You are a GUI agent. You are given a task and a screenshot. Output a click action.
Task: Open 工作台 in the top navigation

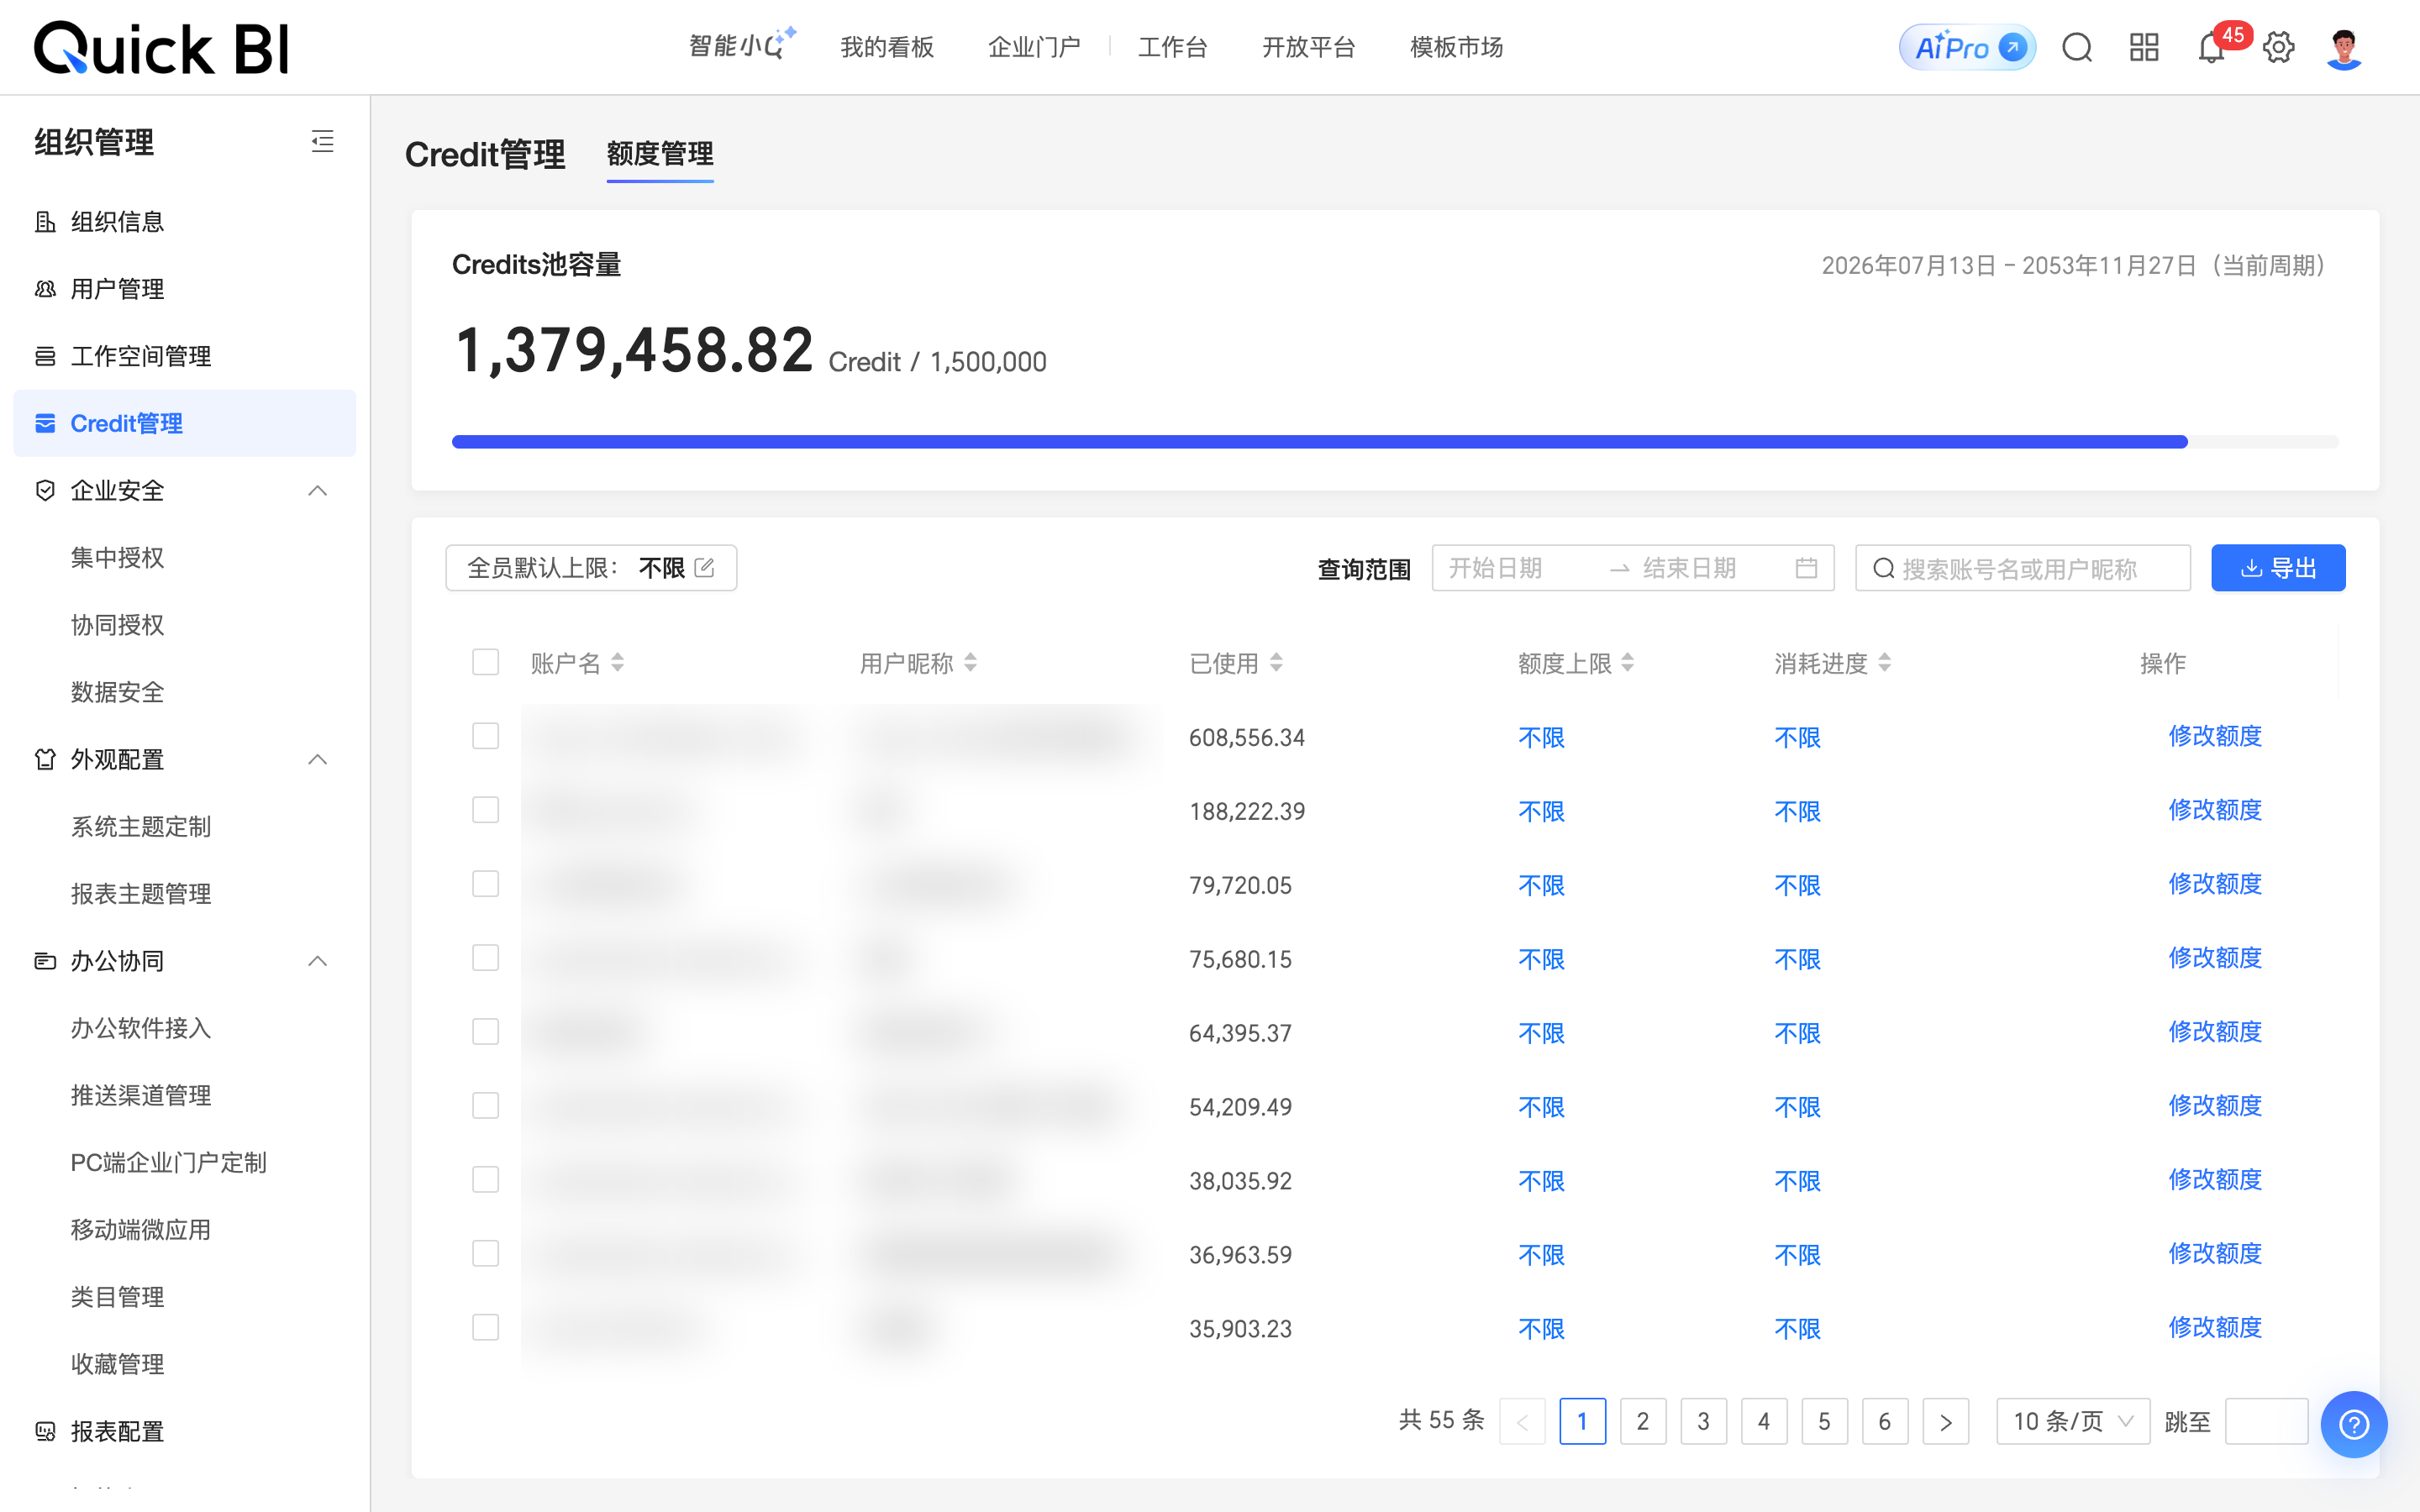coord(1172,47)
